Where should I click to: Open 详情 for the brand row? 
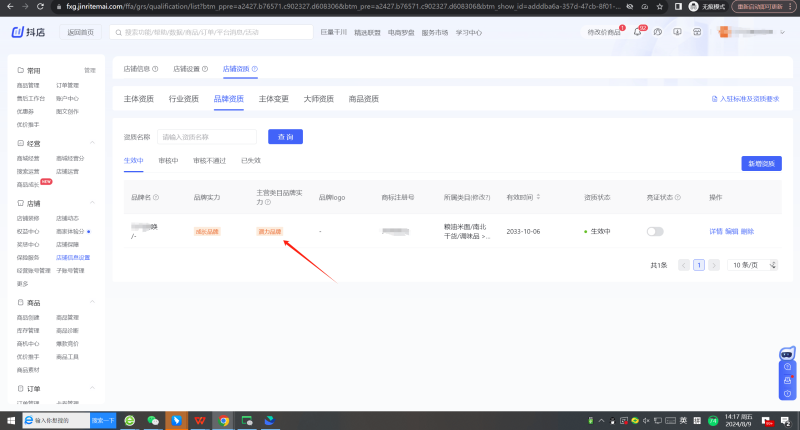[716, 232]
